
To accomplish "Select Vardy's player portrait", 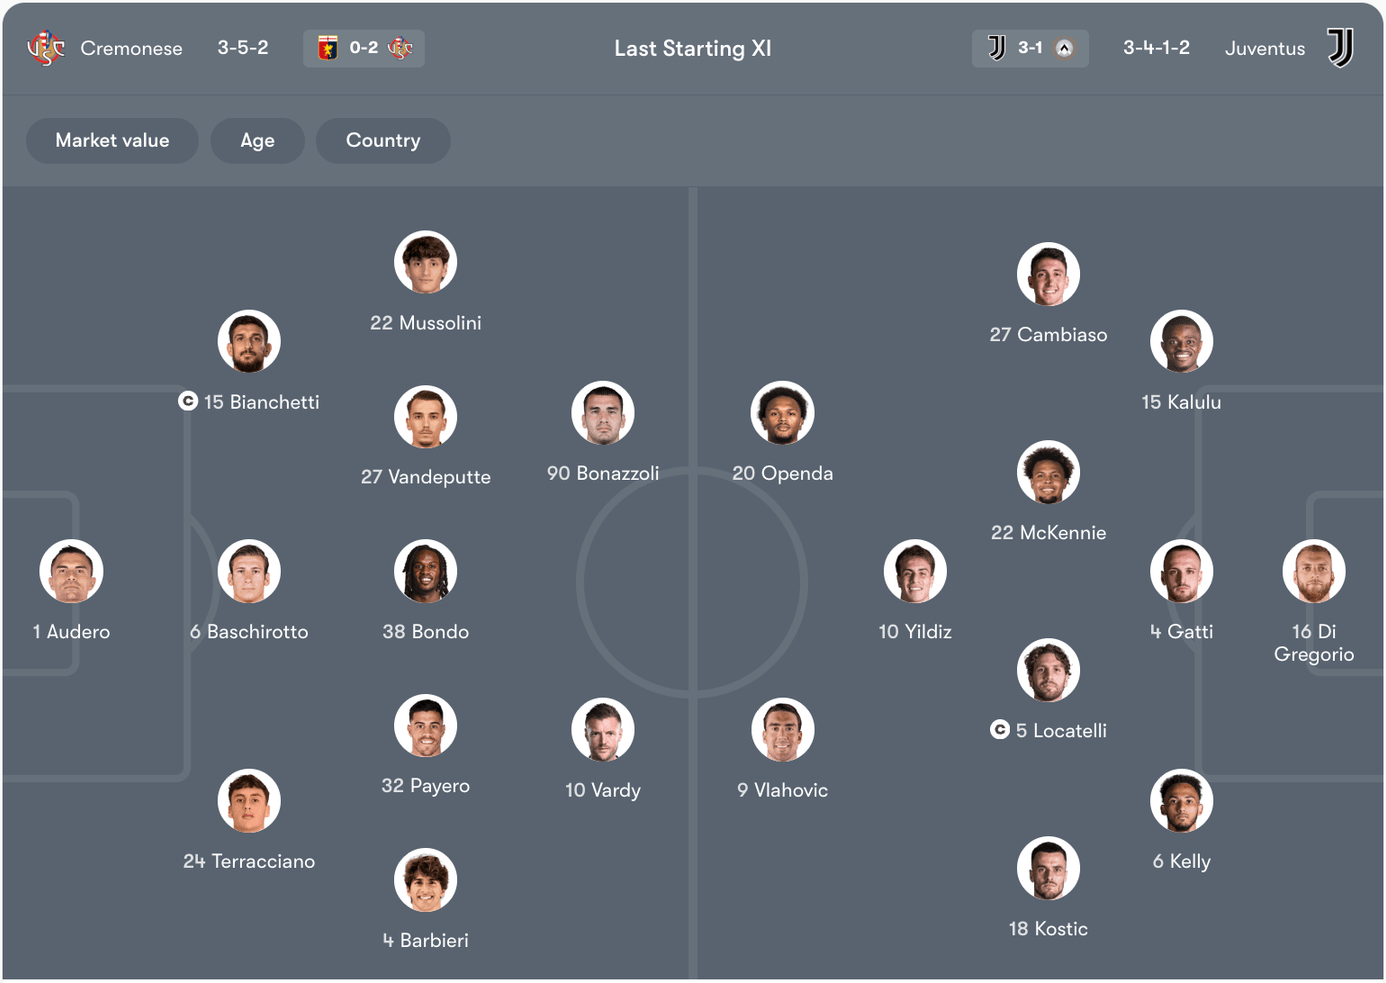I will tap(603, 729).
